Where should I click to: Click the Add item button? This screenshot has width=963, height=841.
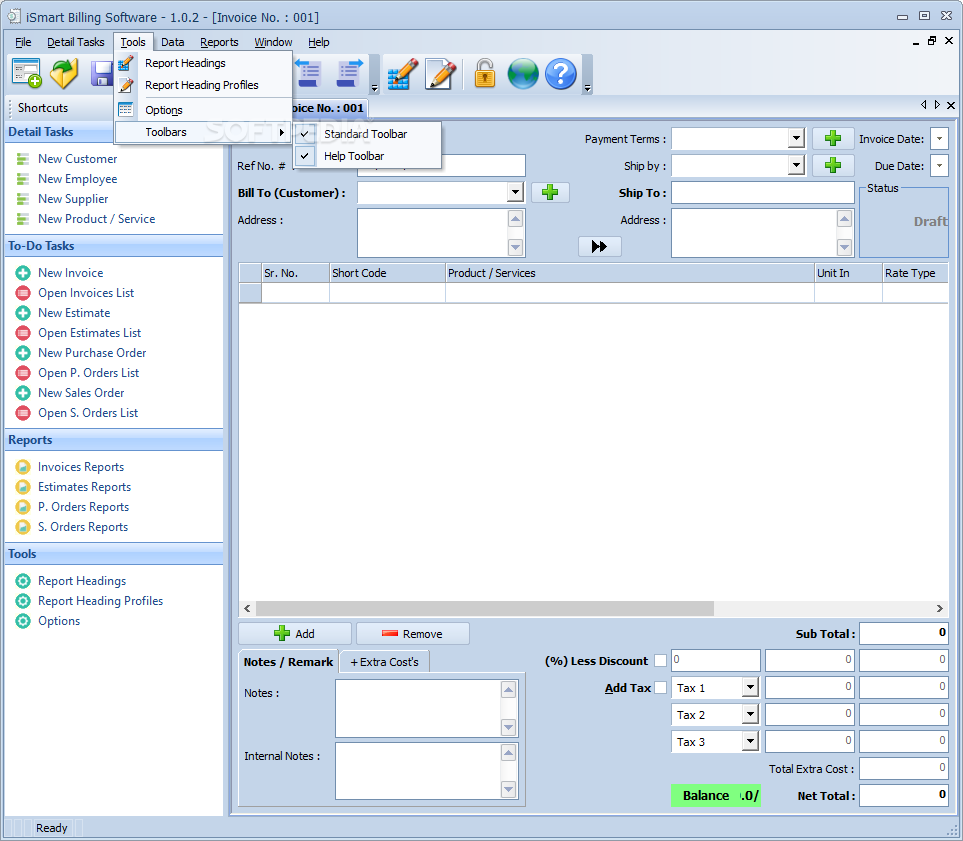pyautogui.click(x=295, y=633)
